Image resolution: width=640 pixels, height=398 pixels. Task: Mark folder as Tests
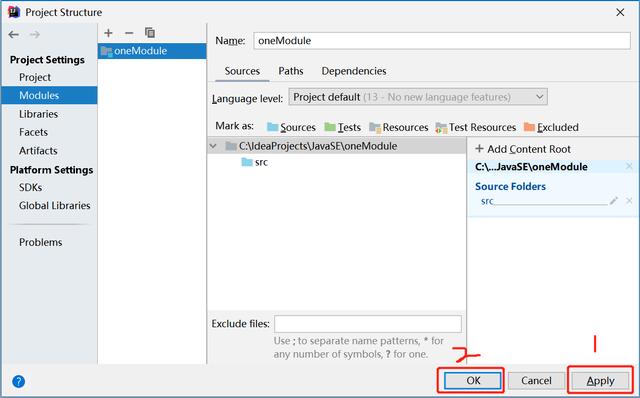coord(342,127)
